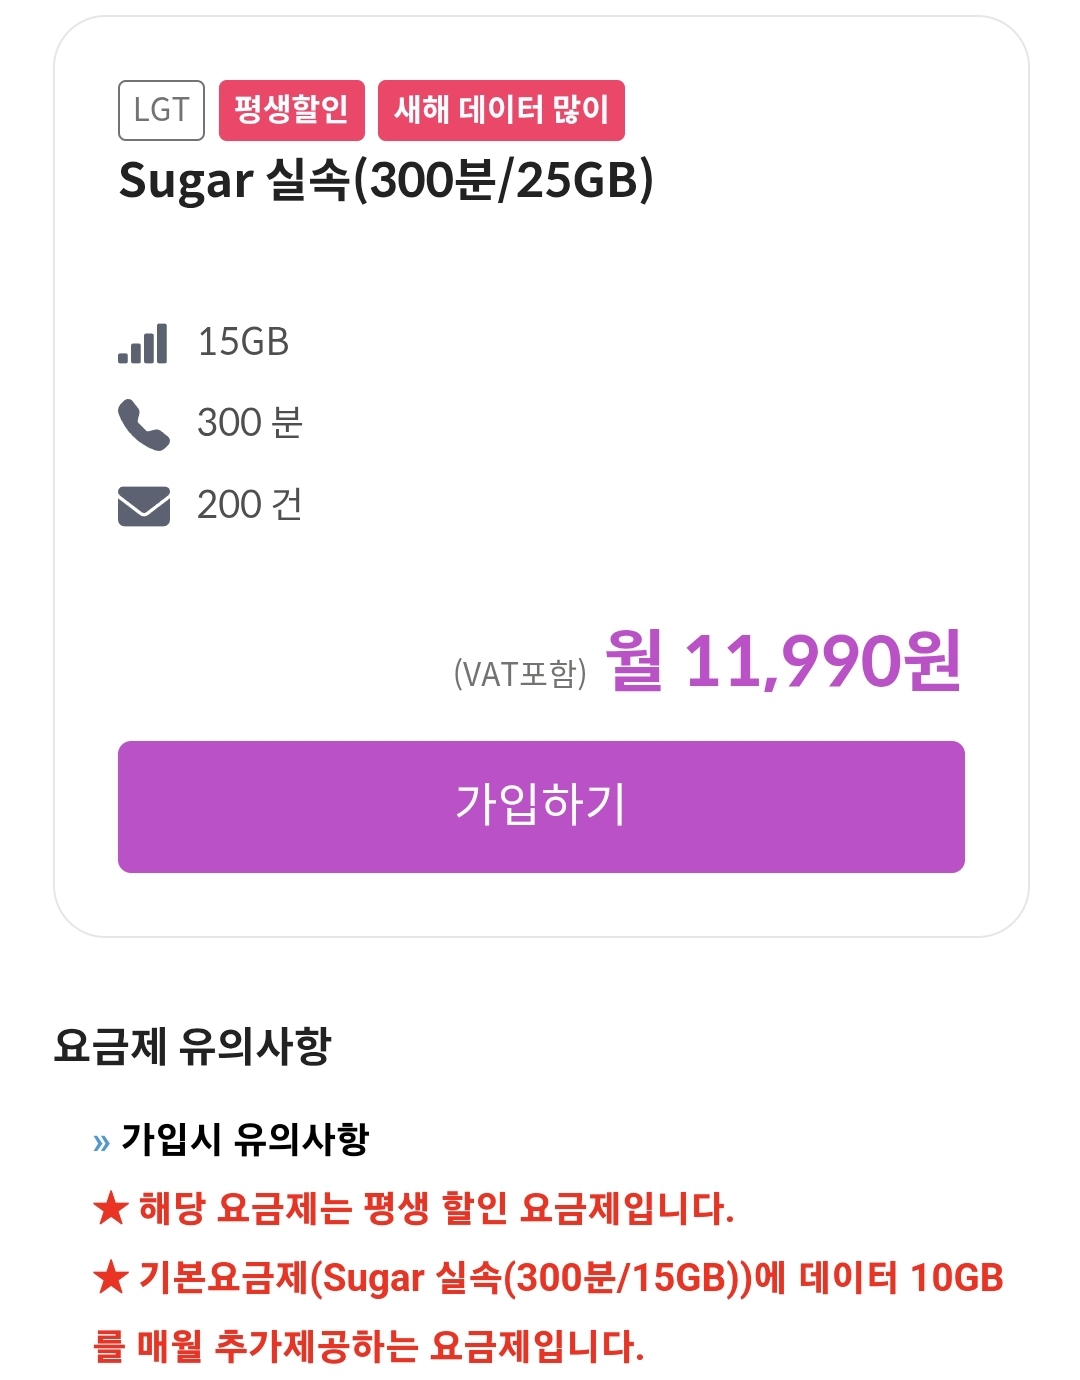
Task: Click the 평생 할인 요금제입니다 notice line
Action: coord(435,1209)
